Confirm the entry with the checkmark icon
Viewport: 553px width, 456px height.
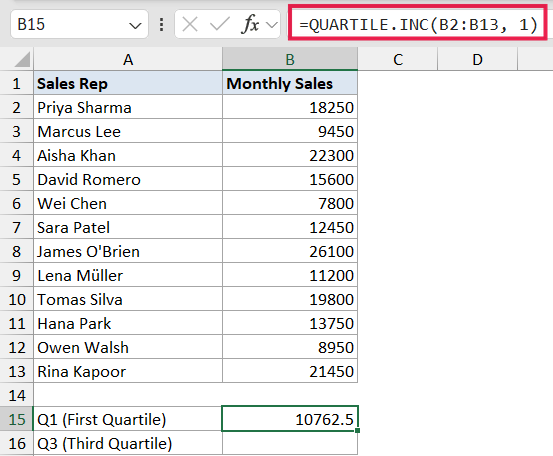[x=219, y=25]
